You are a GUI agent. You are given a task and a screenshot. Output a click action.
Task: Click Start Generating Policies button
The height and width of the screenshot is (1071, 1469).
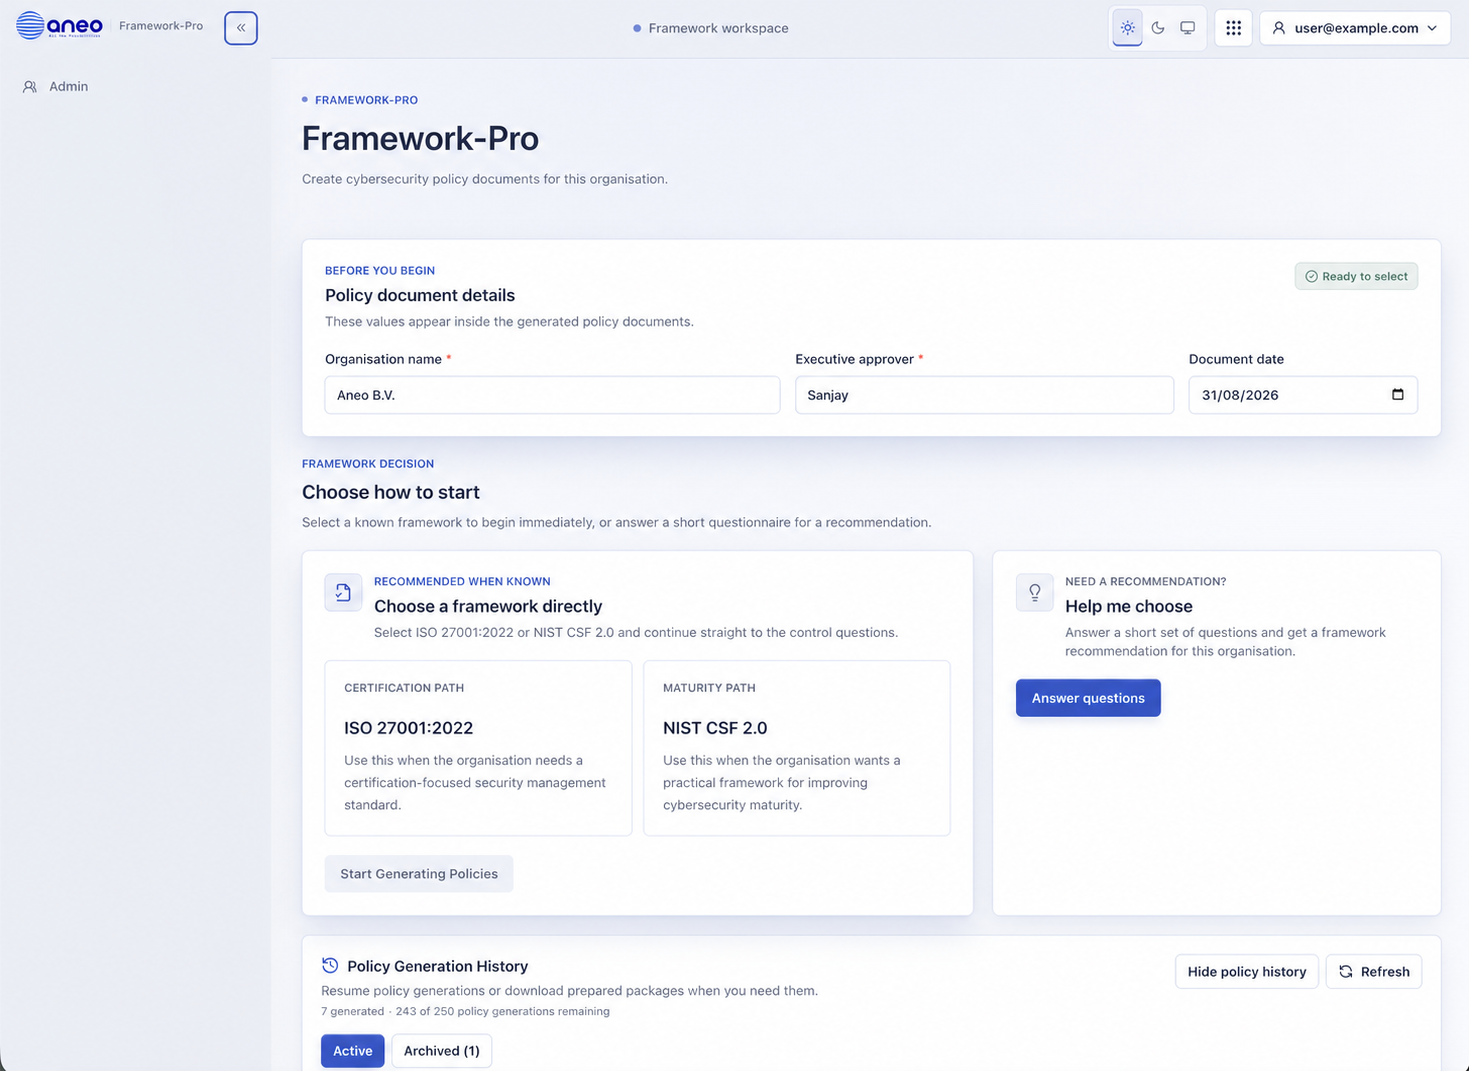coord(419,873)
